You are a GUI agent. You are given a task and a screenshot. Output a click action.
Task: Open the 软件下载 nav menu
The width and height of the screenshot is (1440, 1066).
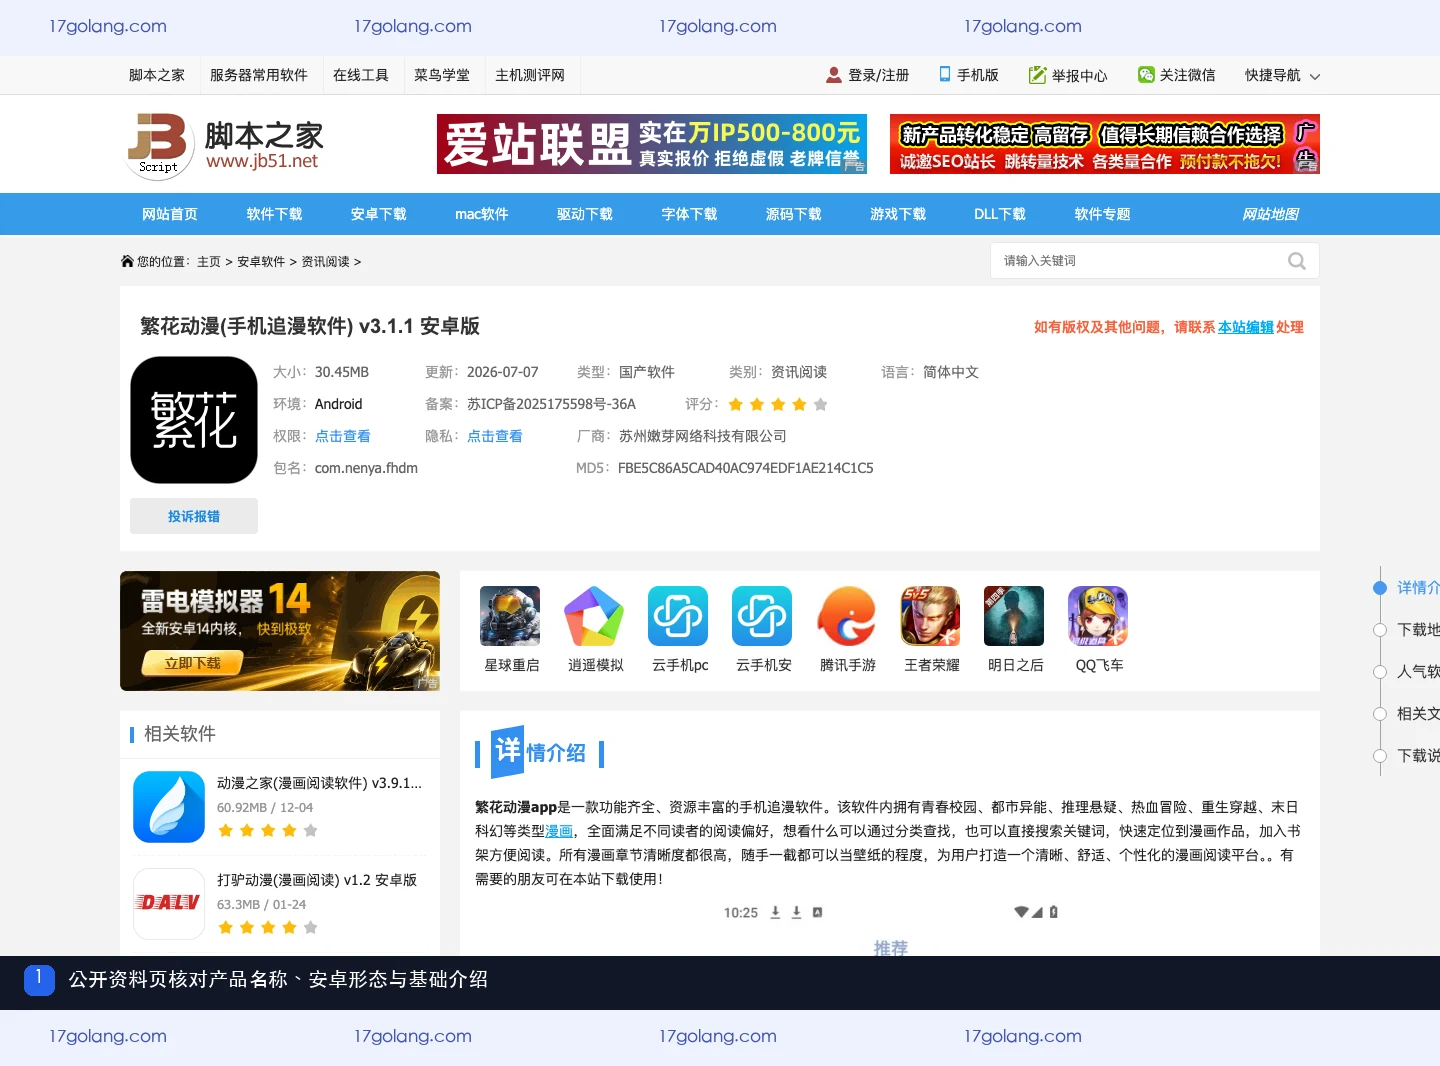pyautogui.click(x=274, y=214)
